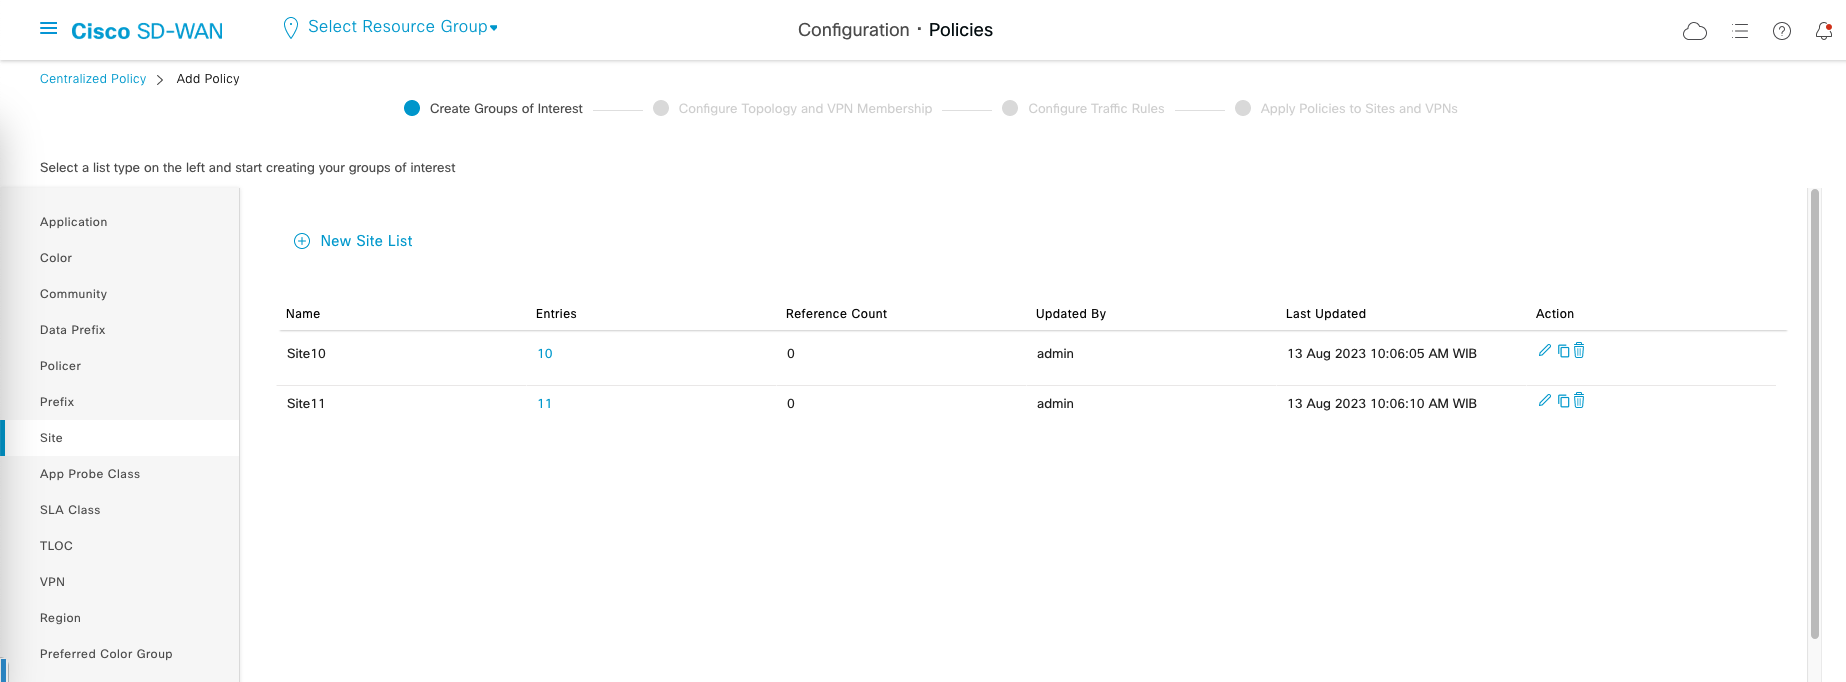Screen dimensions: 1846x682
Task: Open the help question mark icon
Action: click(1782, 31)
